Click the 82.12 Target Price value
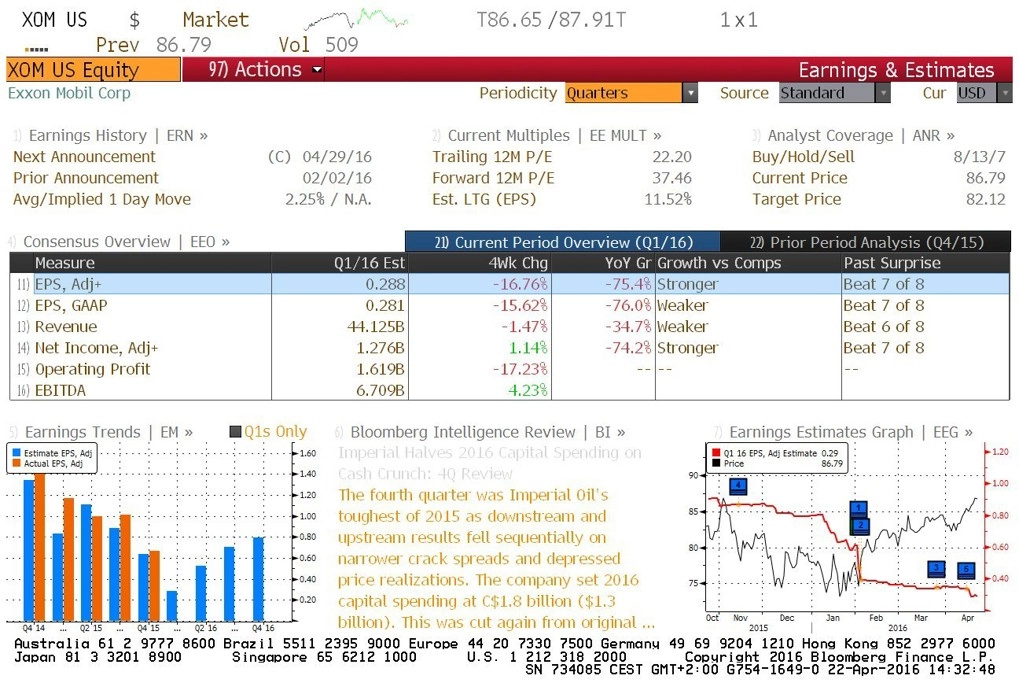This screenshot has width=1019, height=683. tap(986, 200)
